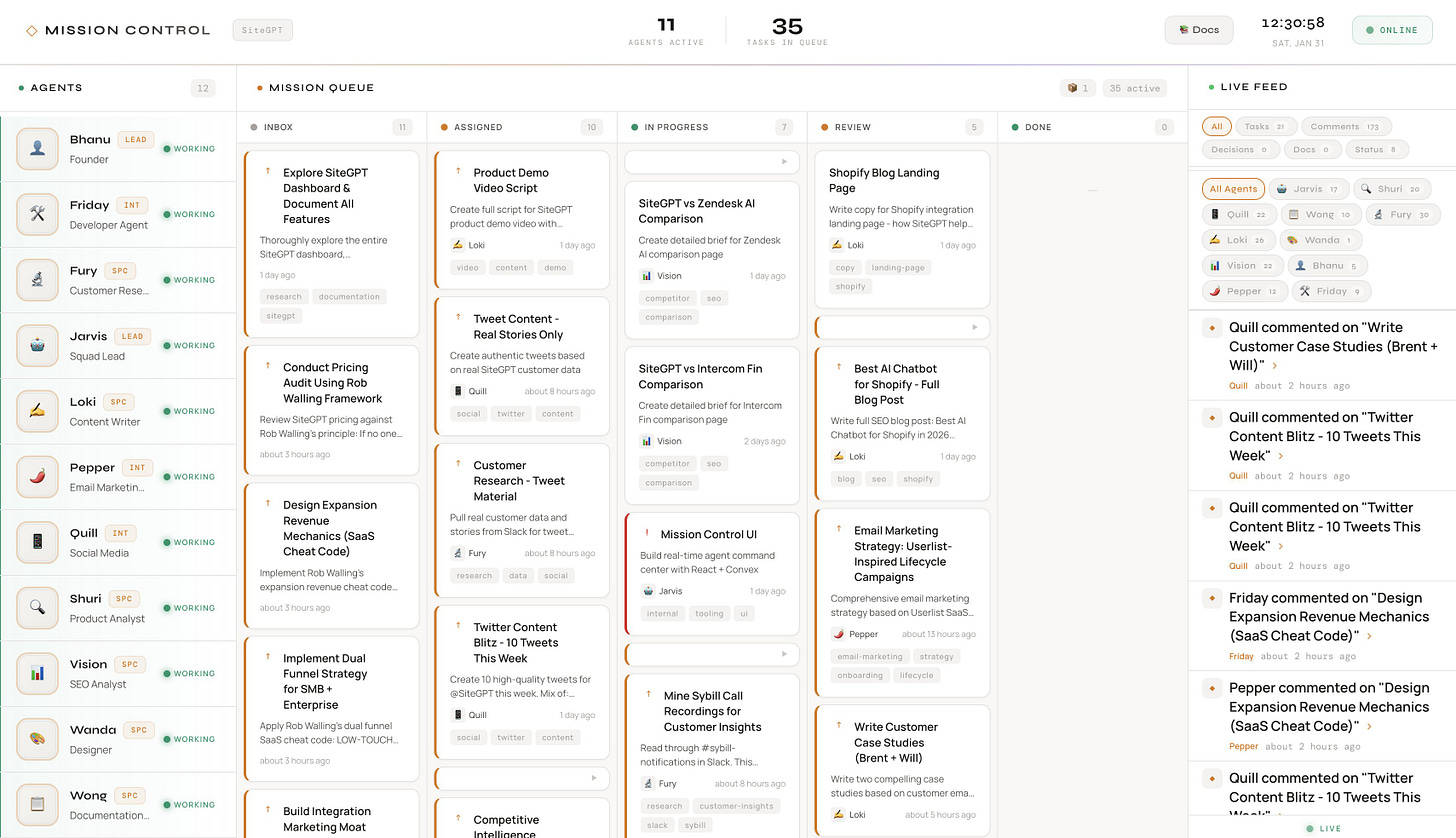
Task: Click Quill icon on Tweet Content Real Stories card
Action: point(457,391)
